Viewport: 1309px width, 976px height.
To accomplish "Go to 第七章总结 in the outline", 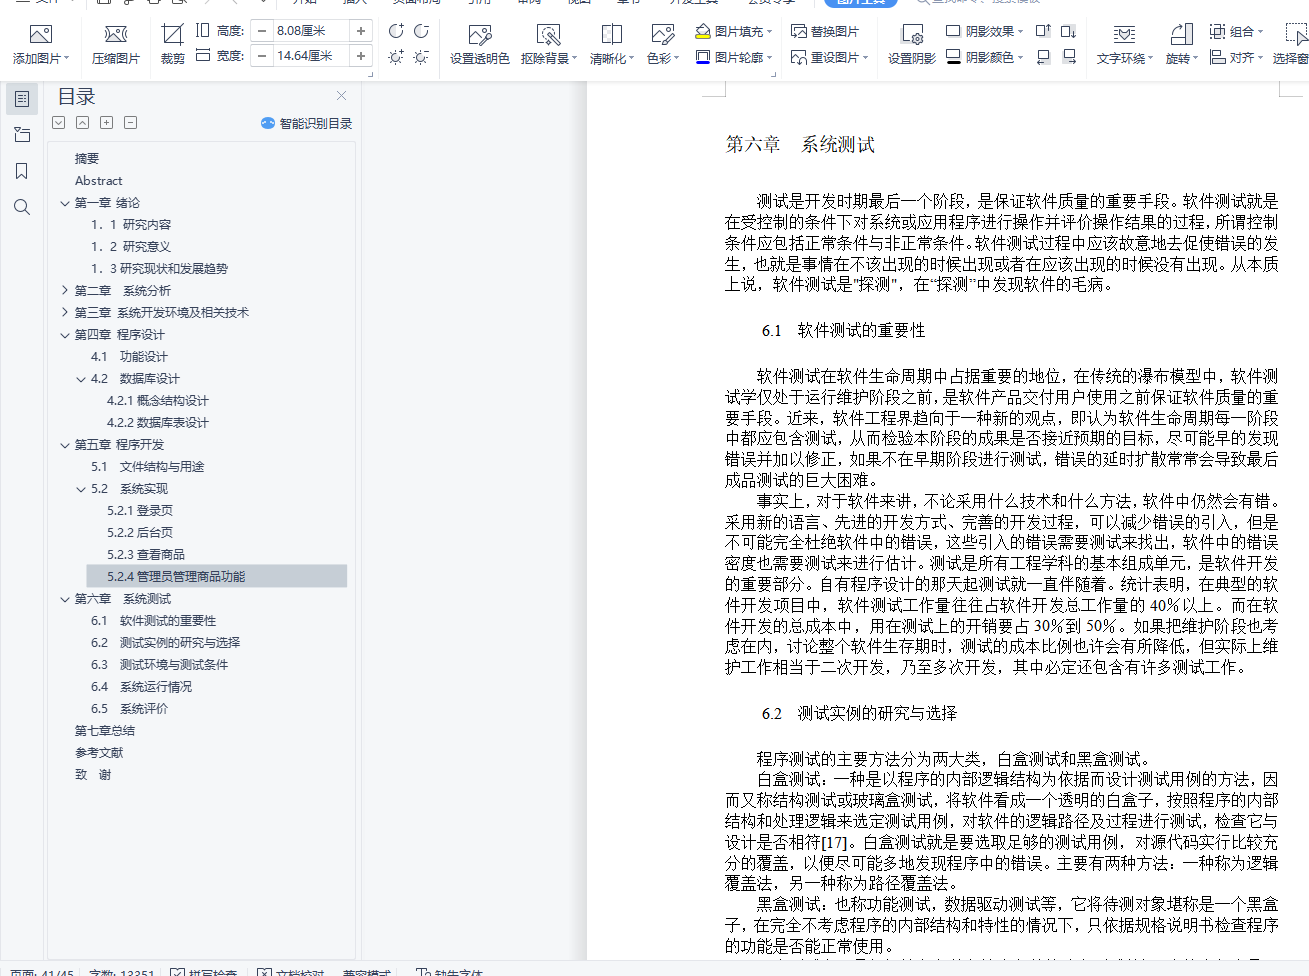I will point(105,731).
